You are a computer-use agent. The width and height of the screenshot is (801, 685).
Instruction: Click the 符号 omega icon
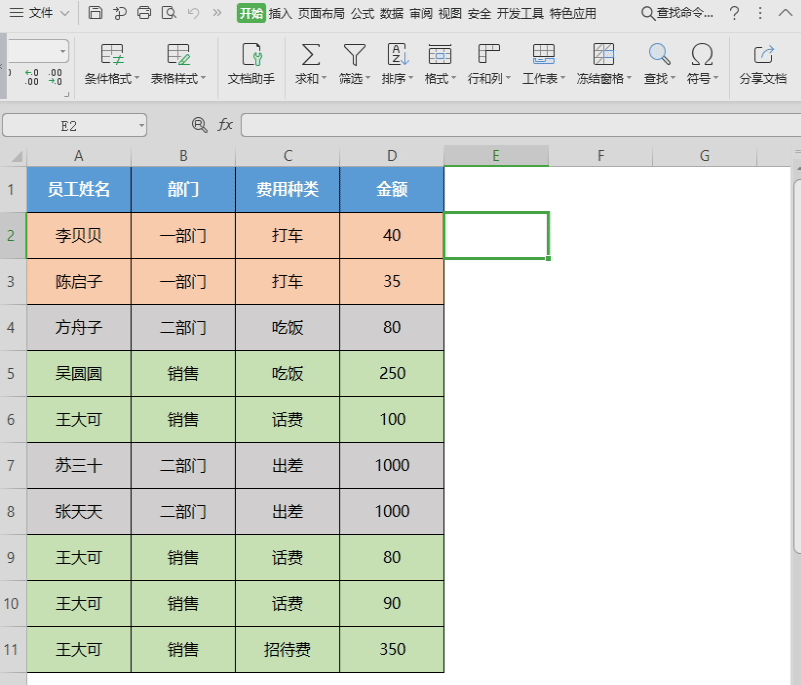[x=702, y=54]
